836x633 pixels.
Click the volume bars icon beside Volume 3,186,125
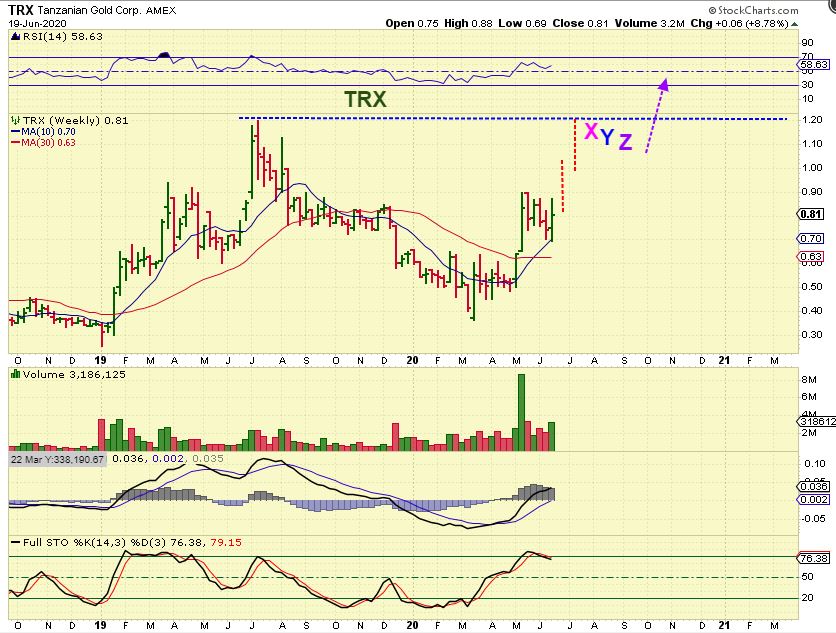coord(15,375)
